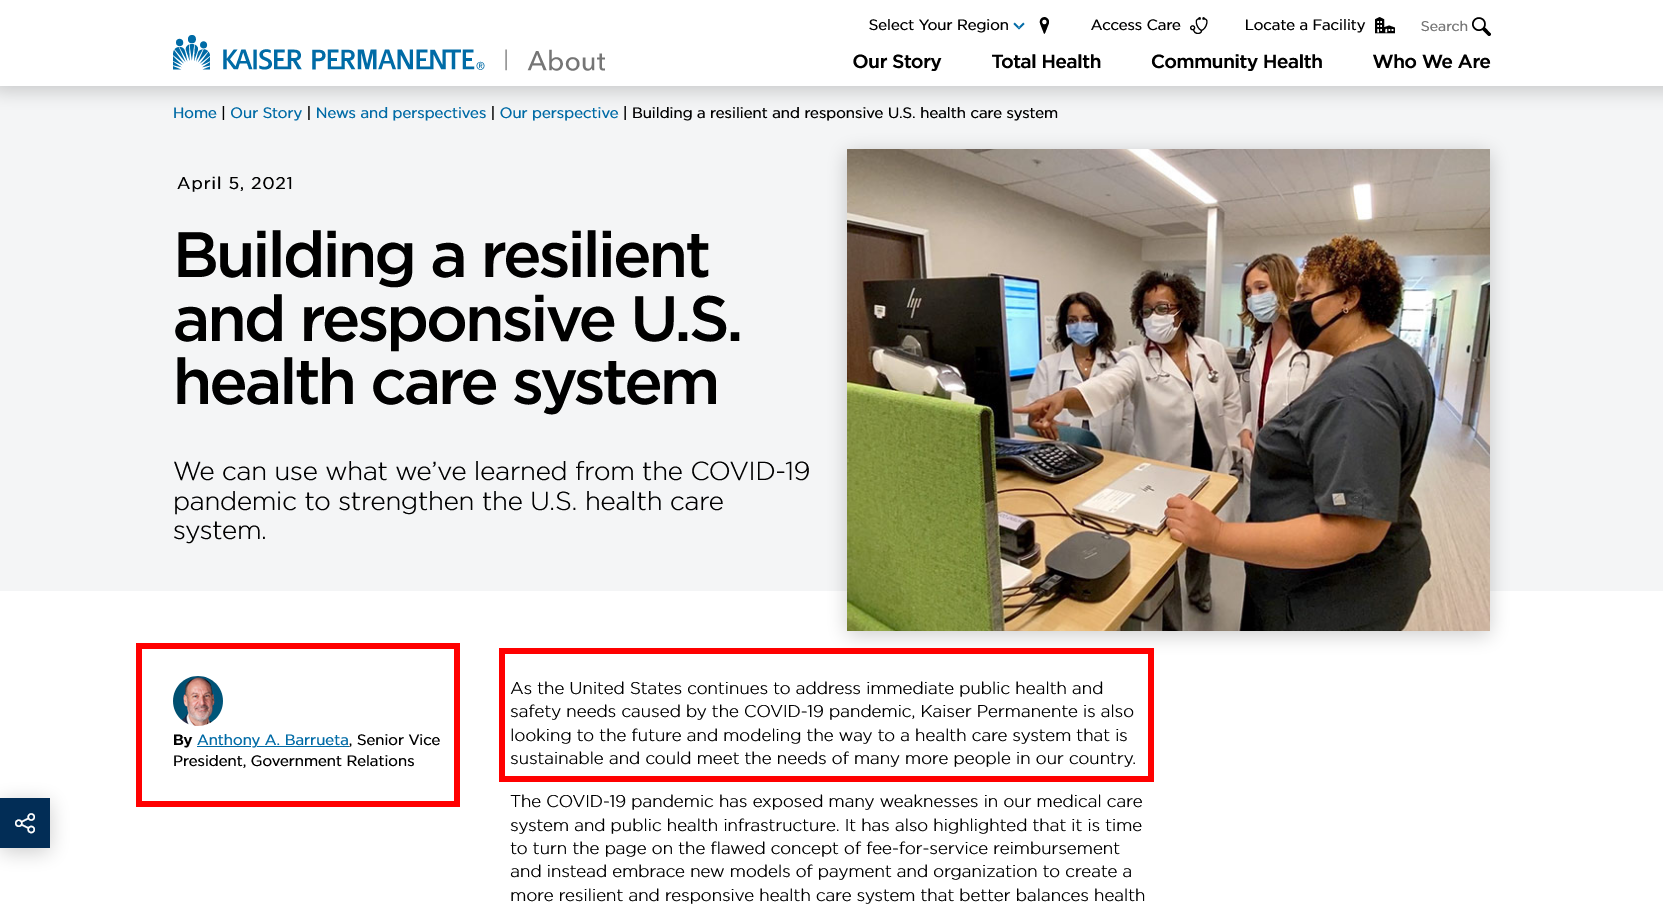Click the subtitle about COVID-19 pandemic lessons
Screen dimensions: 1663x908
(x=491, y=500)
